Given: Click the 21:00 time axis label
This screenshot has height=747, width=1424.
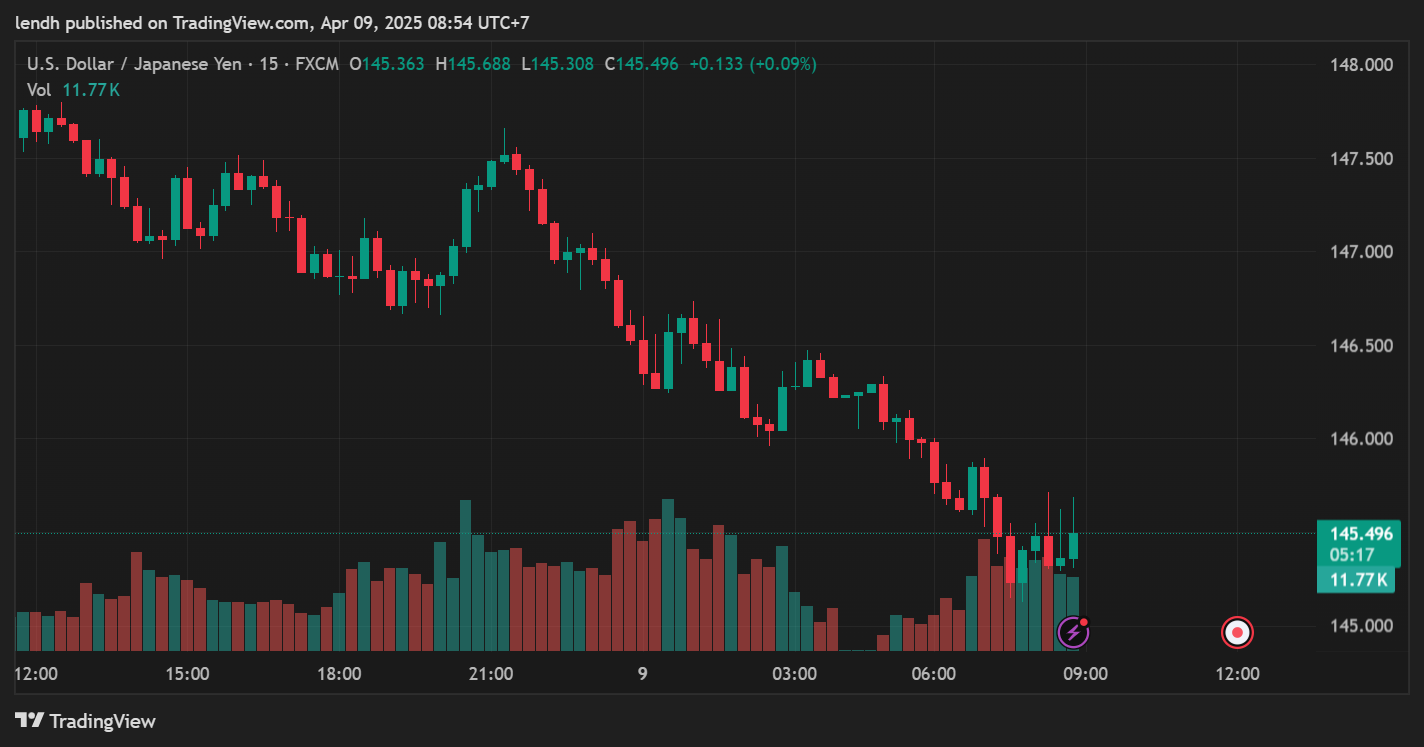Looking at the screenshot, I should pyautogui.click(x=491, y=674).
